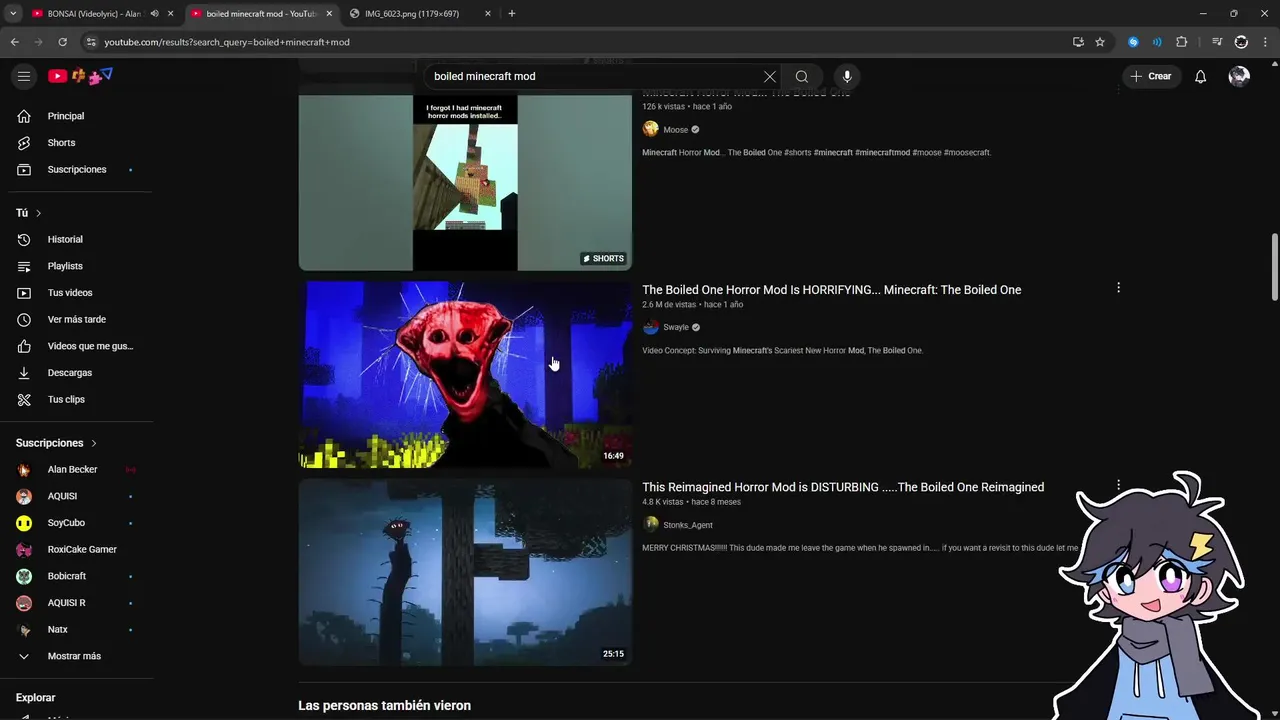Open Boiled One Reimagined video thumbnail
The width and height of the screenshot is (1280, 720).
coord(465,572)
